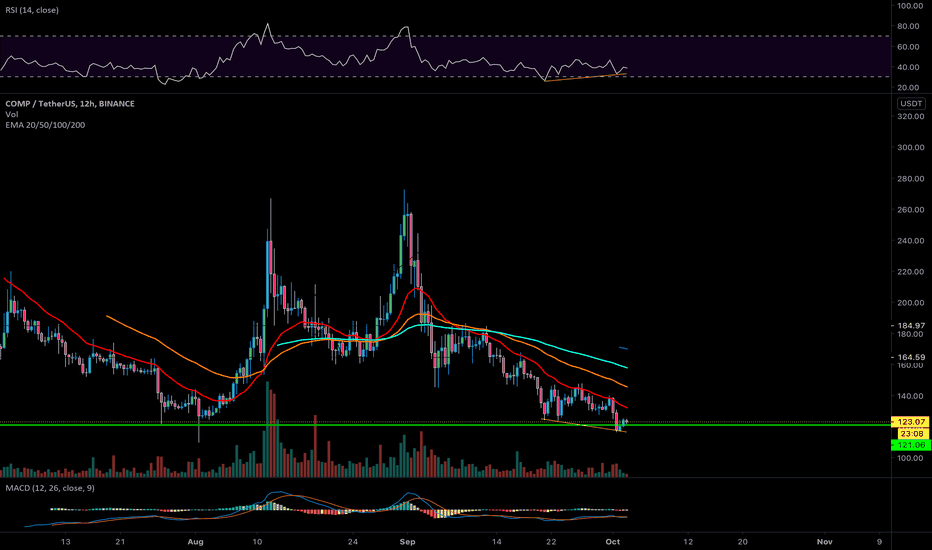Click the Oct date label on time axis
This screenshot has height=550, width=932.
613,542
